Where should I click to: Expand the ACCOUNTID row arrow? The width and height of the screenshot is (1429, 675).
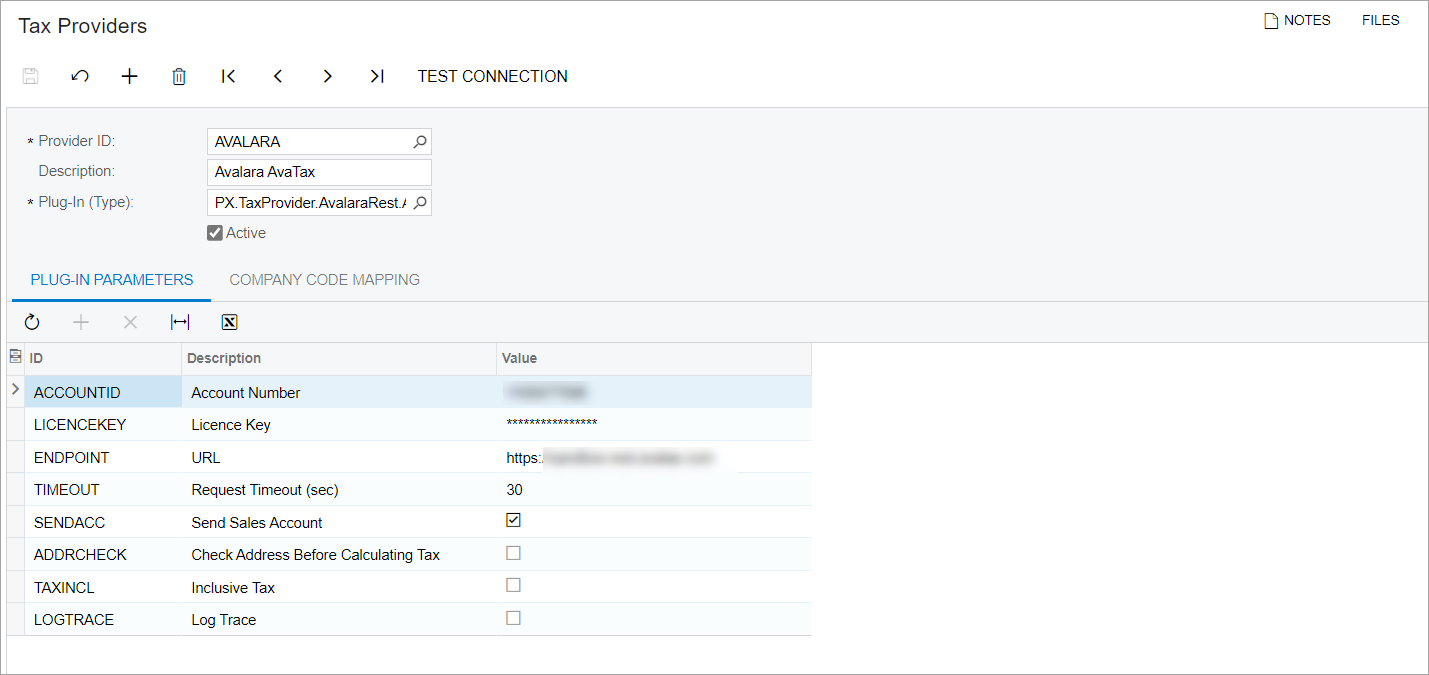(x=15, y=389)
